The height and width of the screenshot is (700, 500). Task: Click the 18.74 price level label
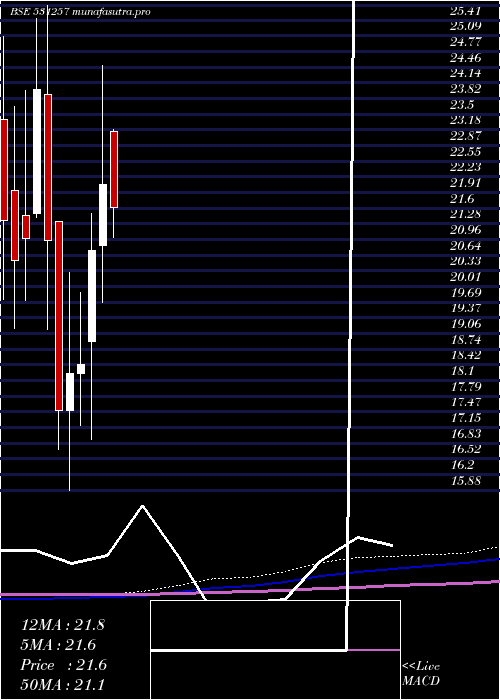(x=465, y=339)
